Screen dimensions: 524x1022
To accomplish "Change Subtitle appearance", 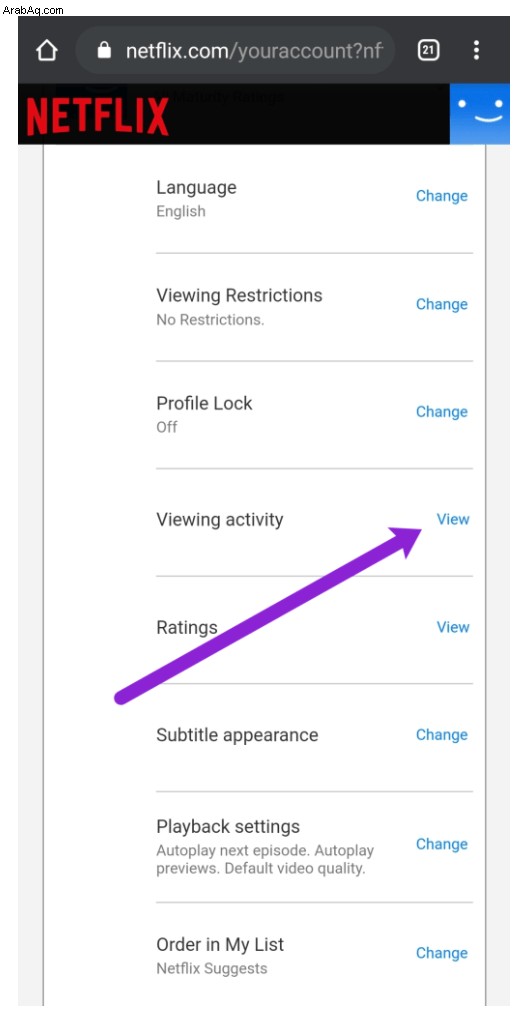I will point(441,735).
